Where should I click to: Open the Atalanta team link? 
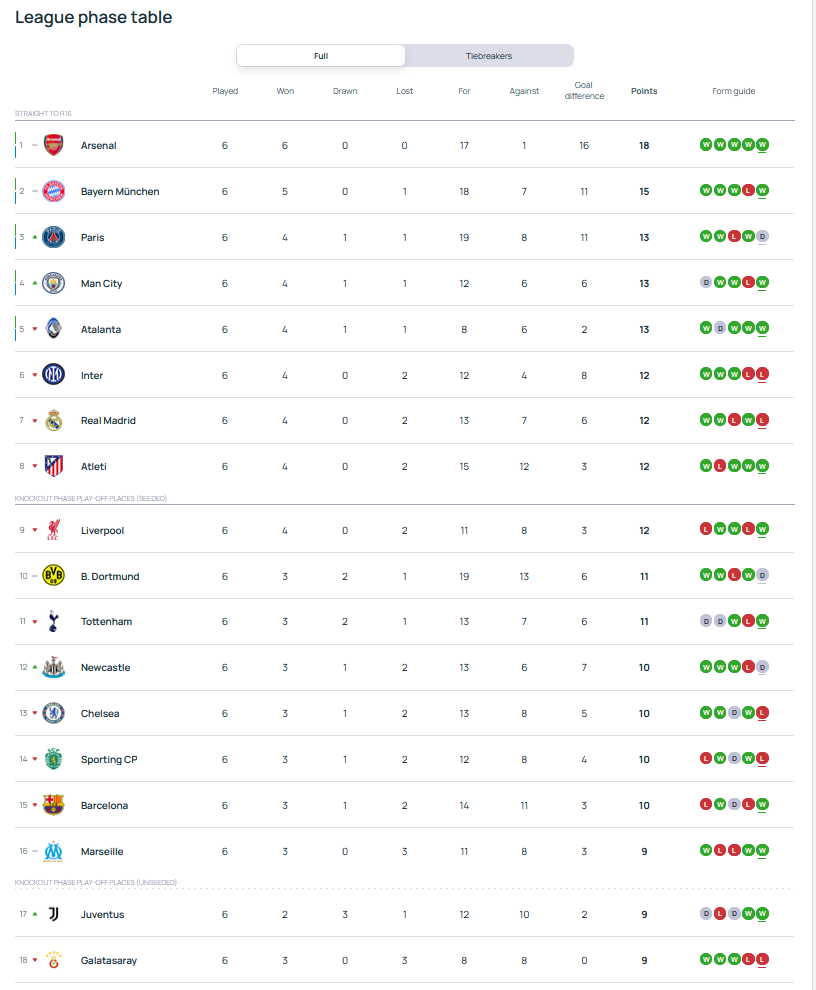[101, 329]
